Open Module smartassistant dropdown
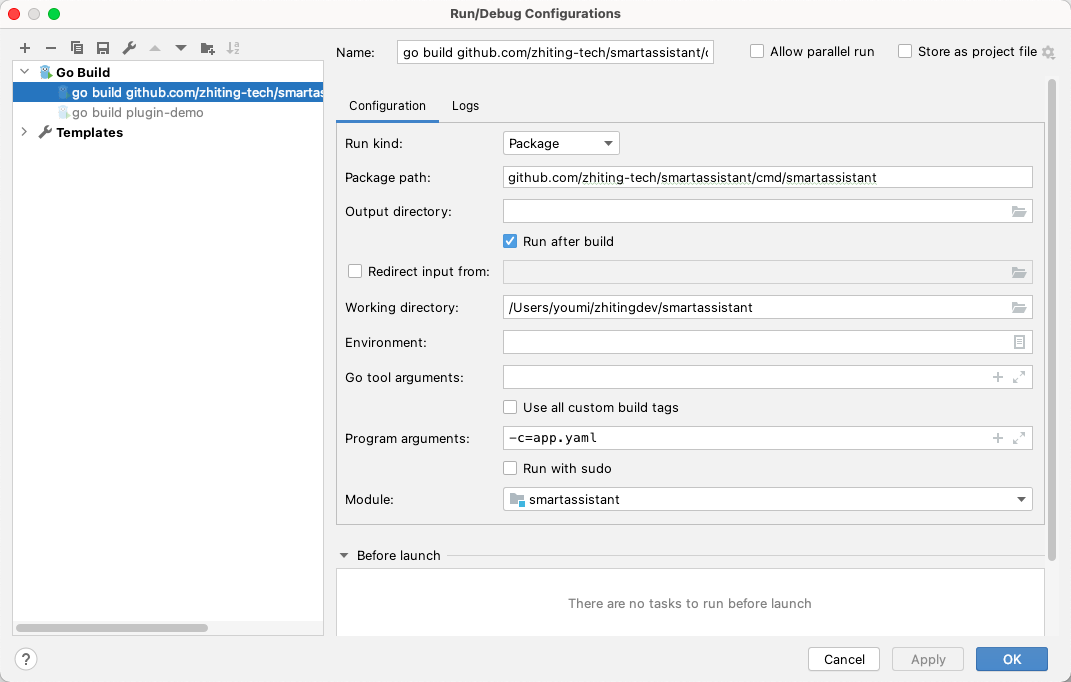The image size is (1071, 682). 768,500
